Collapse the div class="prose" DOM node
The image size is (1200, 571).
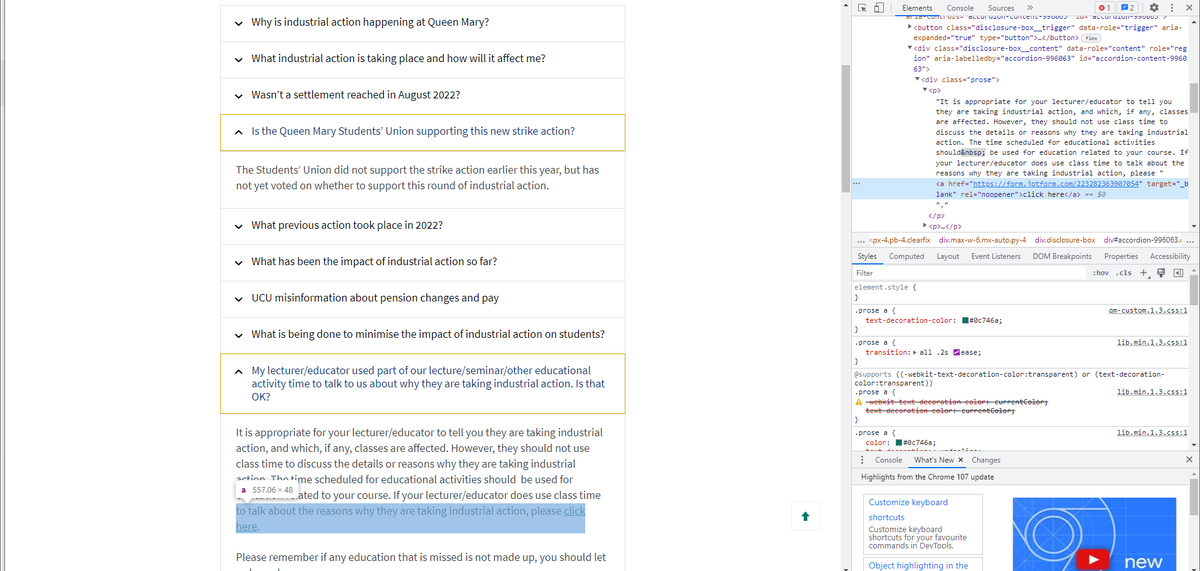[918, 79]
